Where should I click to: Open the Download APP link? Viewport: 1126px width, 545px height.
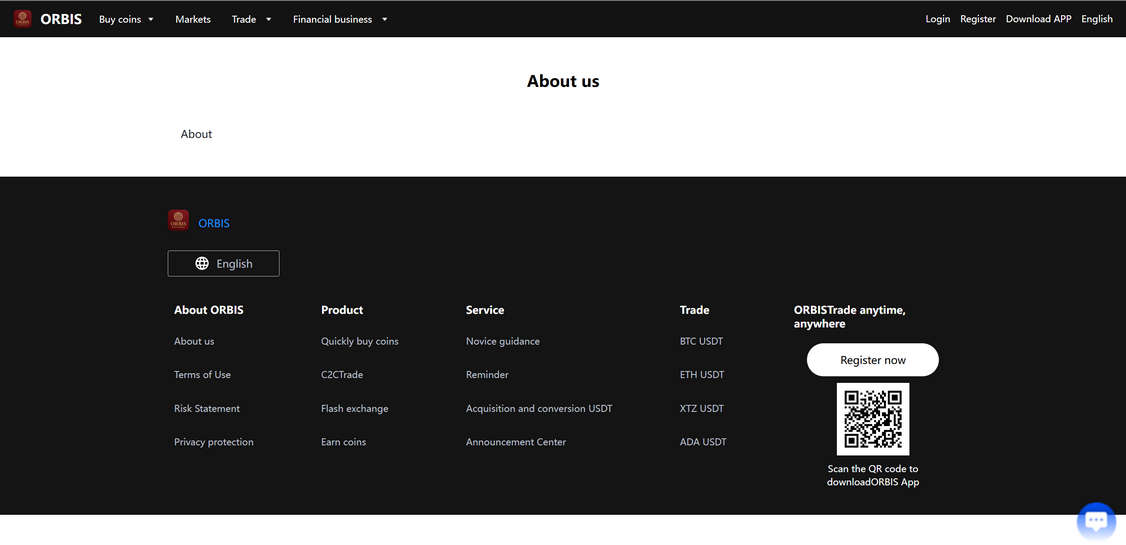[1038, 19]
